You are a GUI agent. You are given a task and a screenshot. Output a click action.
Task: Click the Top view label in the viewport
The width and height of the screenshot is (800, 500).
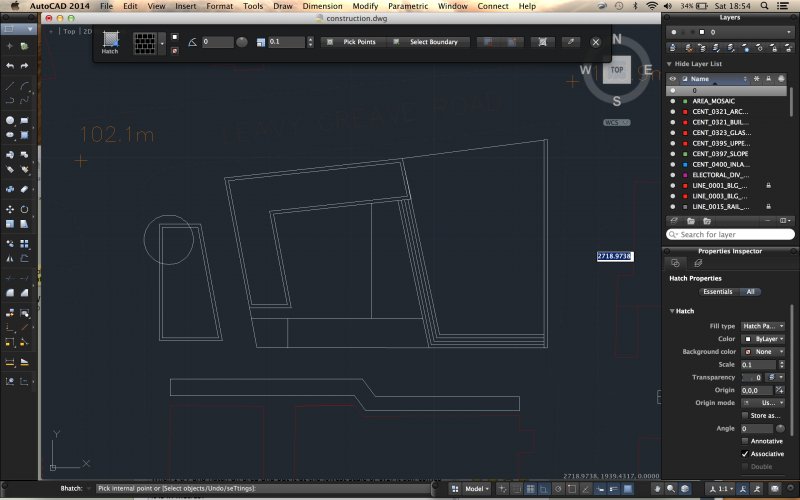click(x=69, y=31)
